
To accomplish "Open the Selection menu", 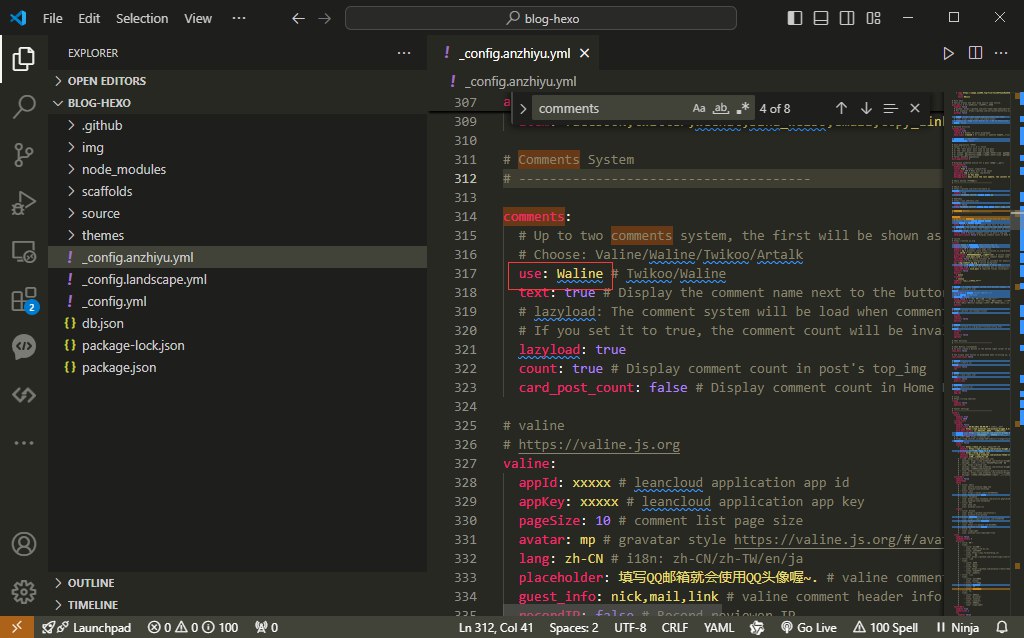I will coord(142,18).
